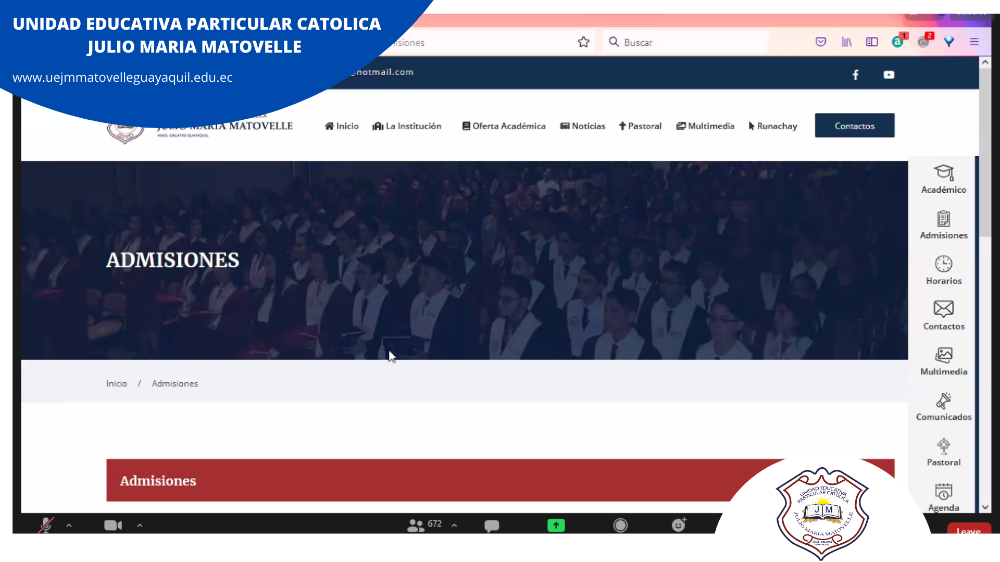Open the green extension icon with badge 1

coord(899,41)
